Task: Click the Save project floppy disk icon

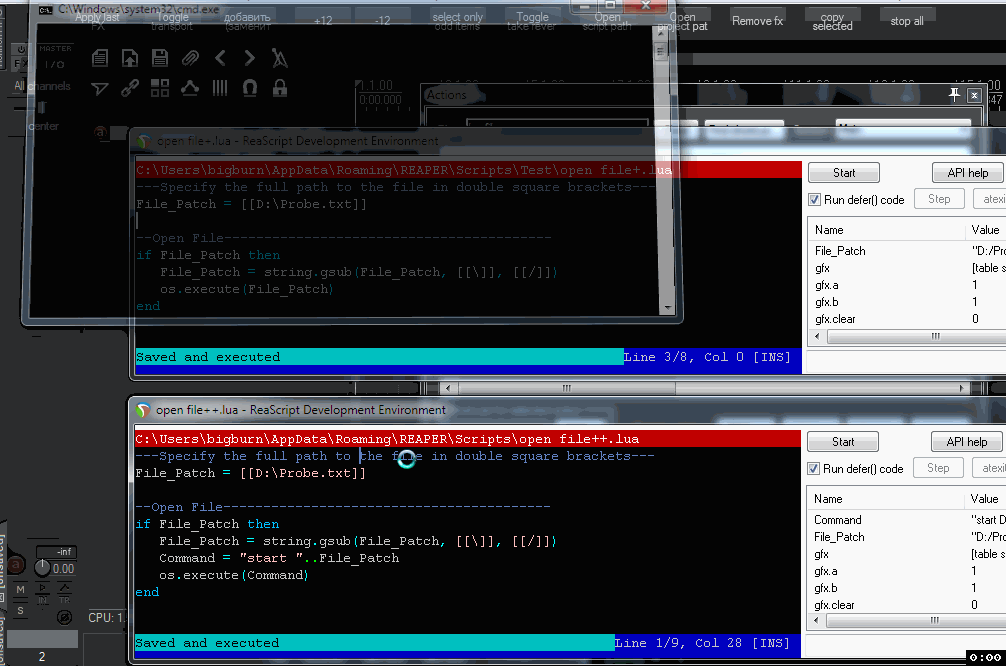Action: pyautogui.click(x=160, y=58)
